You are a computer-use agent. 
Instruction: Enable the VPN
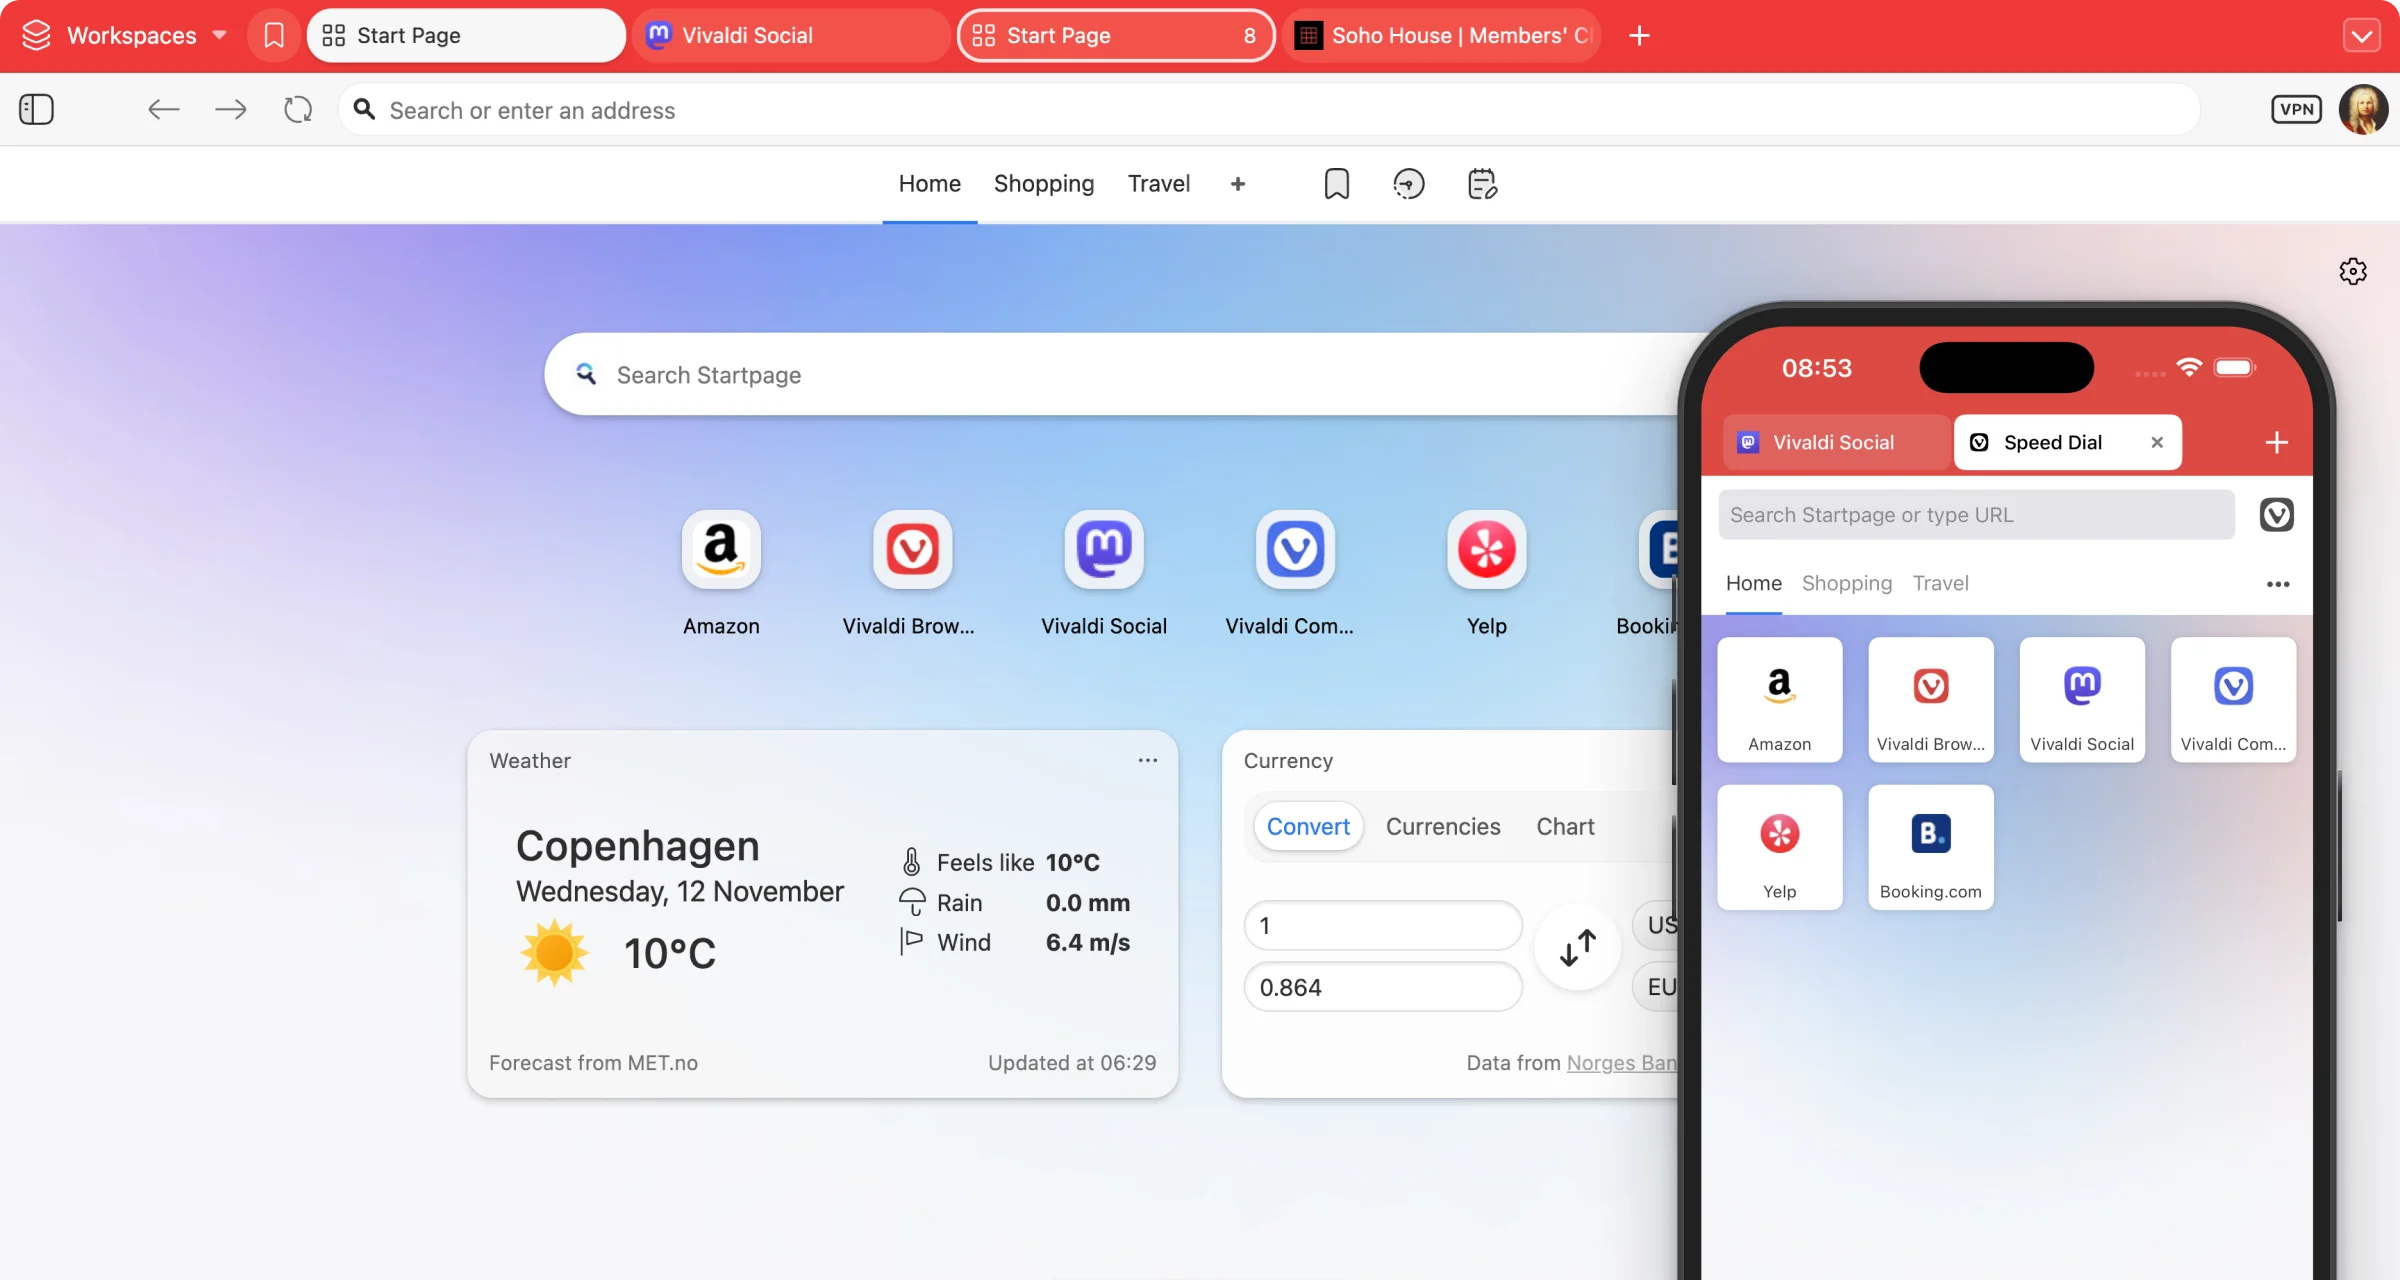point(2296,109)
